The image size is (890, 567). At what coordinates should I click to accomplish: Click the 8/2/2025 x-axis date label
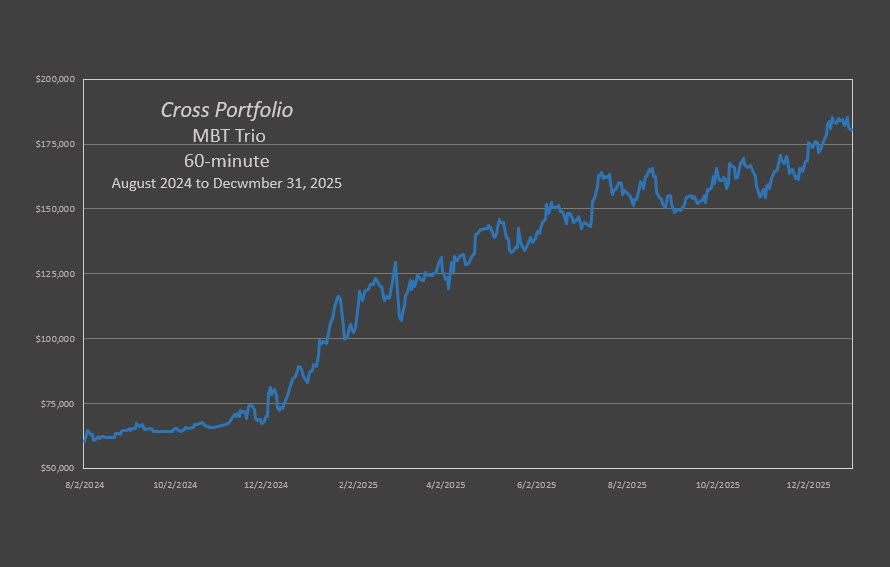(x=627, y=484)
